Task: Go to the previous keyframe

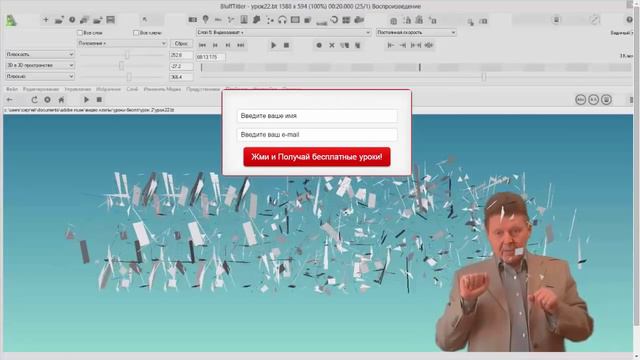Action: pos(215,45)
